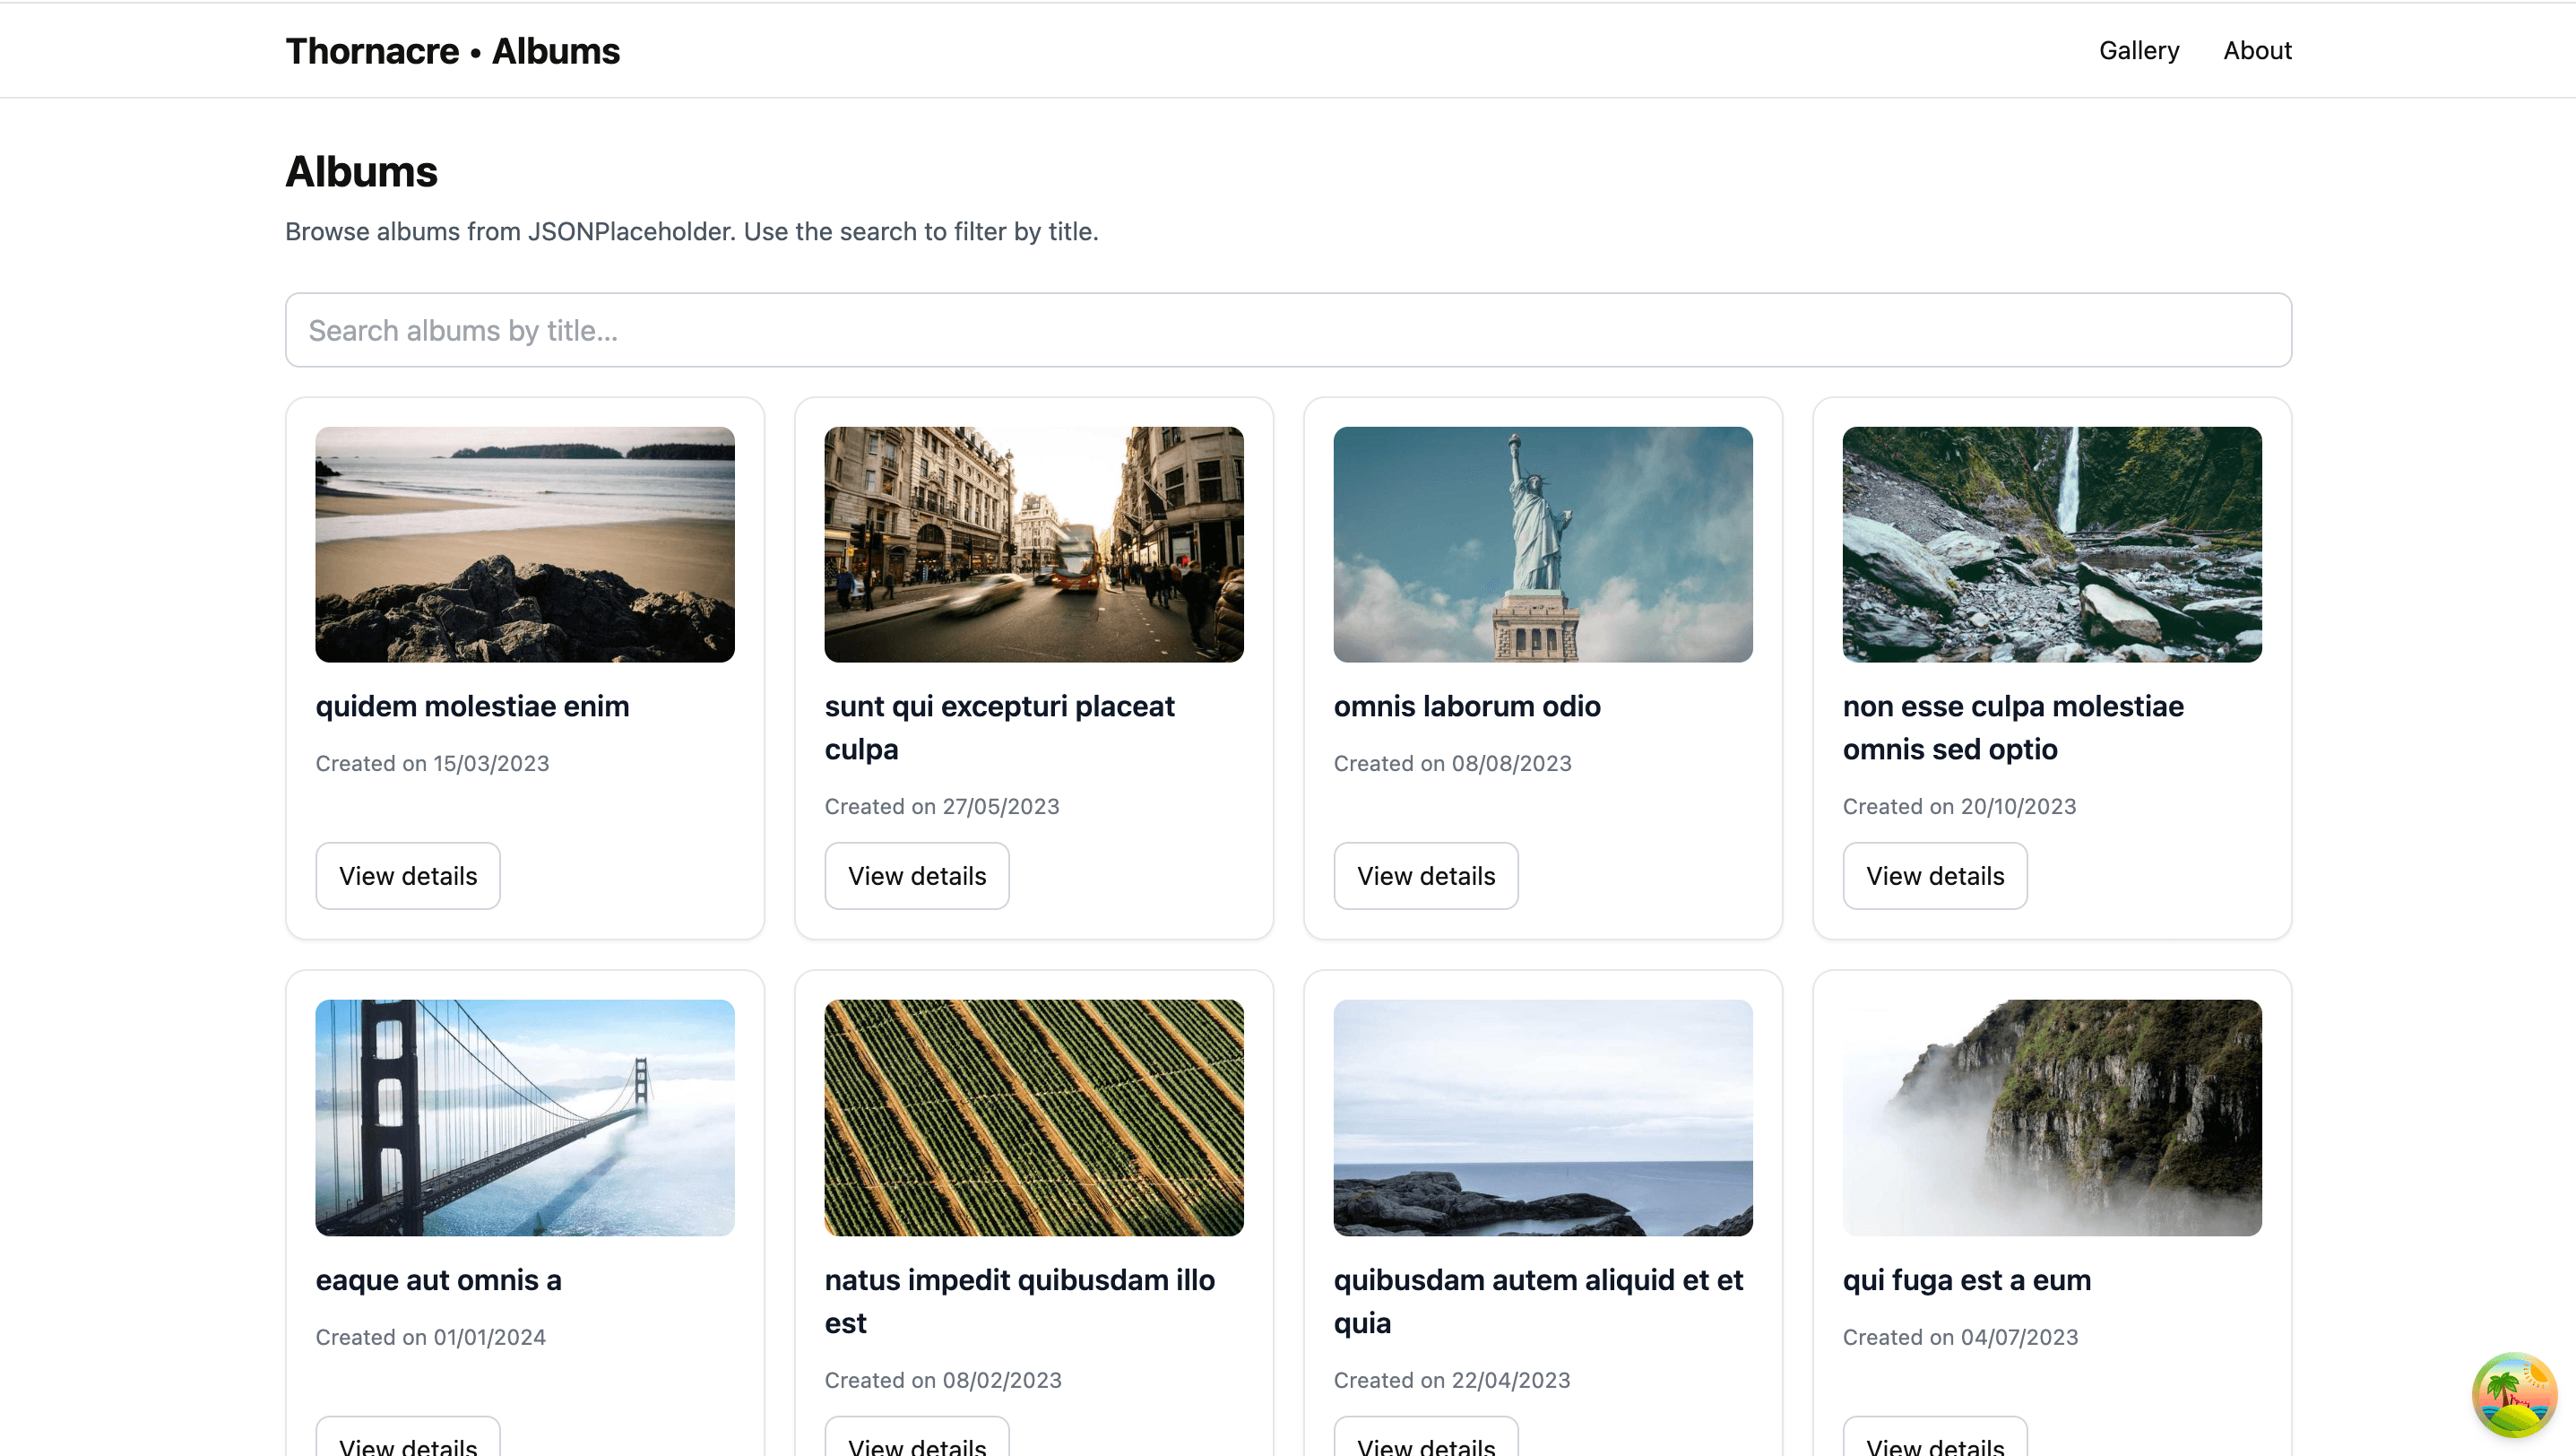Screen dimensions: 2576x1456
Task: Click the vineyard rows cover photo
Action: point(1033,1118)
